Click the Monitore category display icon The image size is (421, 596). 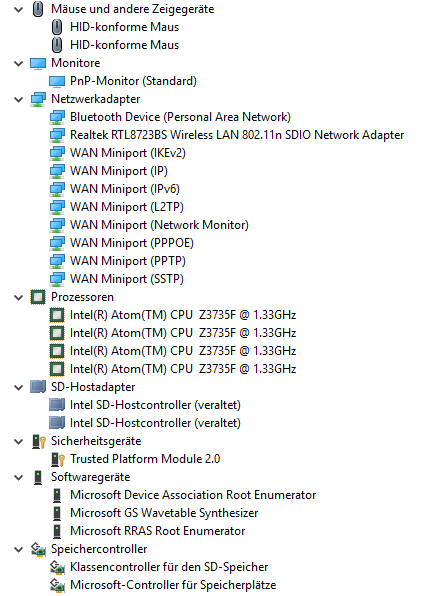click(38, 63)
